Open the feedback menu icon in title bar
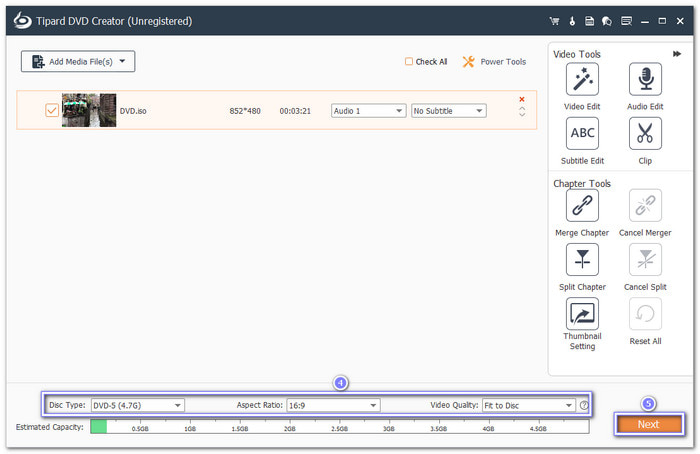 [x=626, y=21]
